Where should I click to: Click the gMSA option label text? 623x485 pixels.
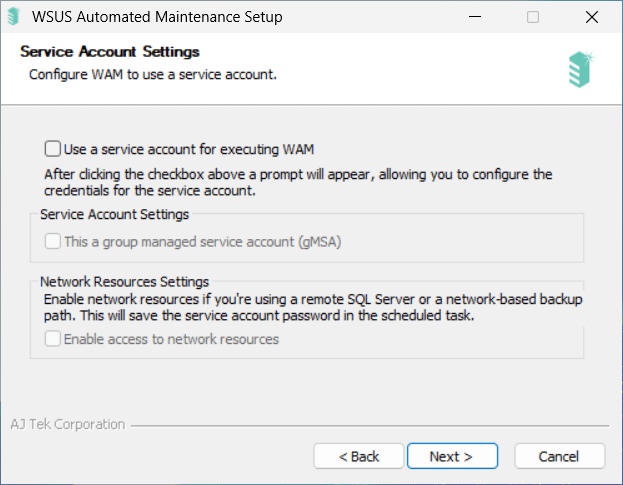pyautogui.click(x=203, y=242)
